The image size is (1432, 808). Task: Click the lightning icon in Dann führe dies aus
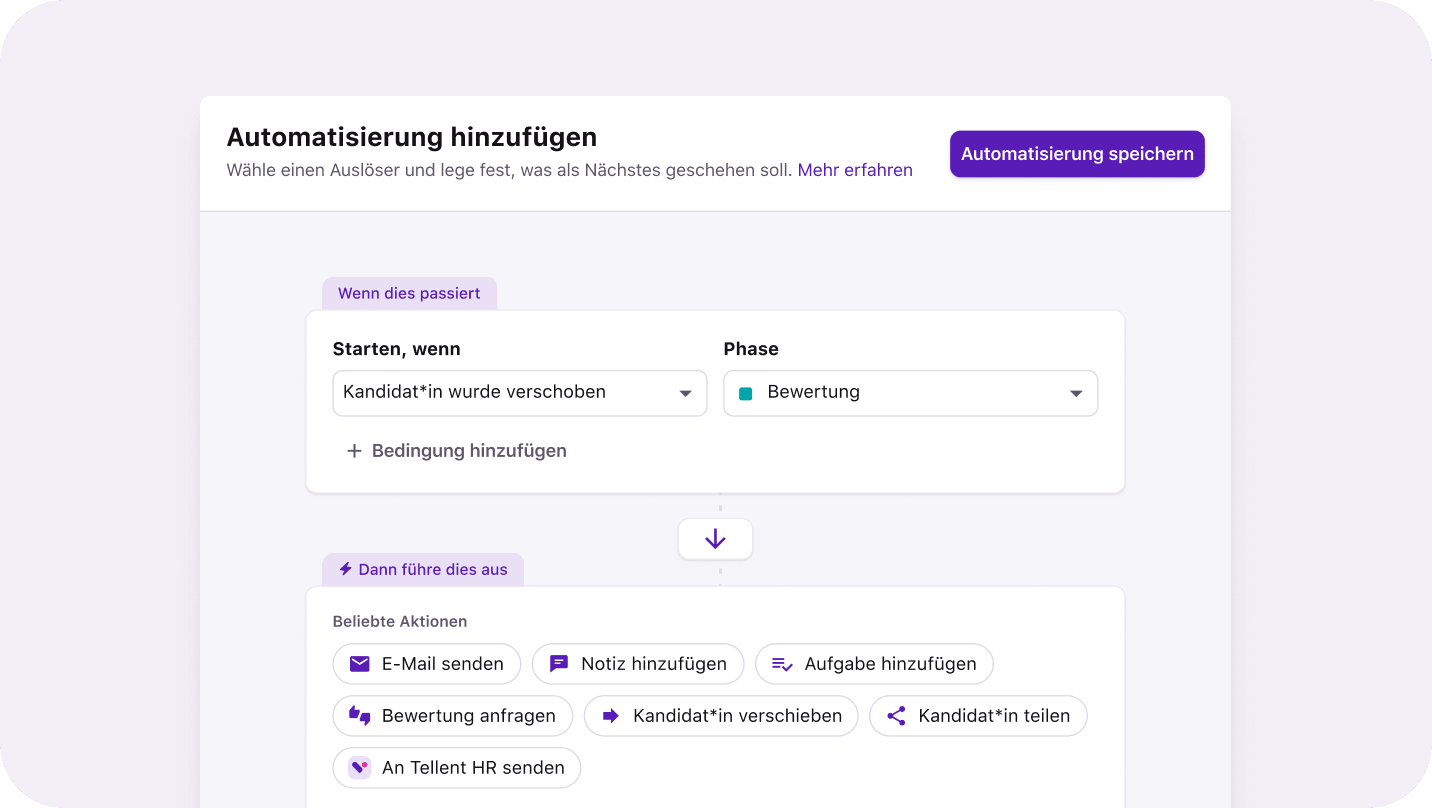(x=344, y=568)
